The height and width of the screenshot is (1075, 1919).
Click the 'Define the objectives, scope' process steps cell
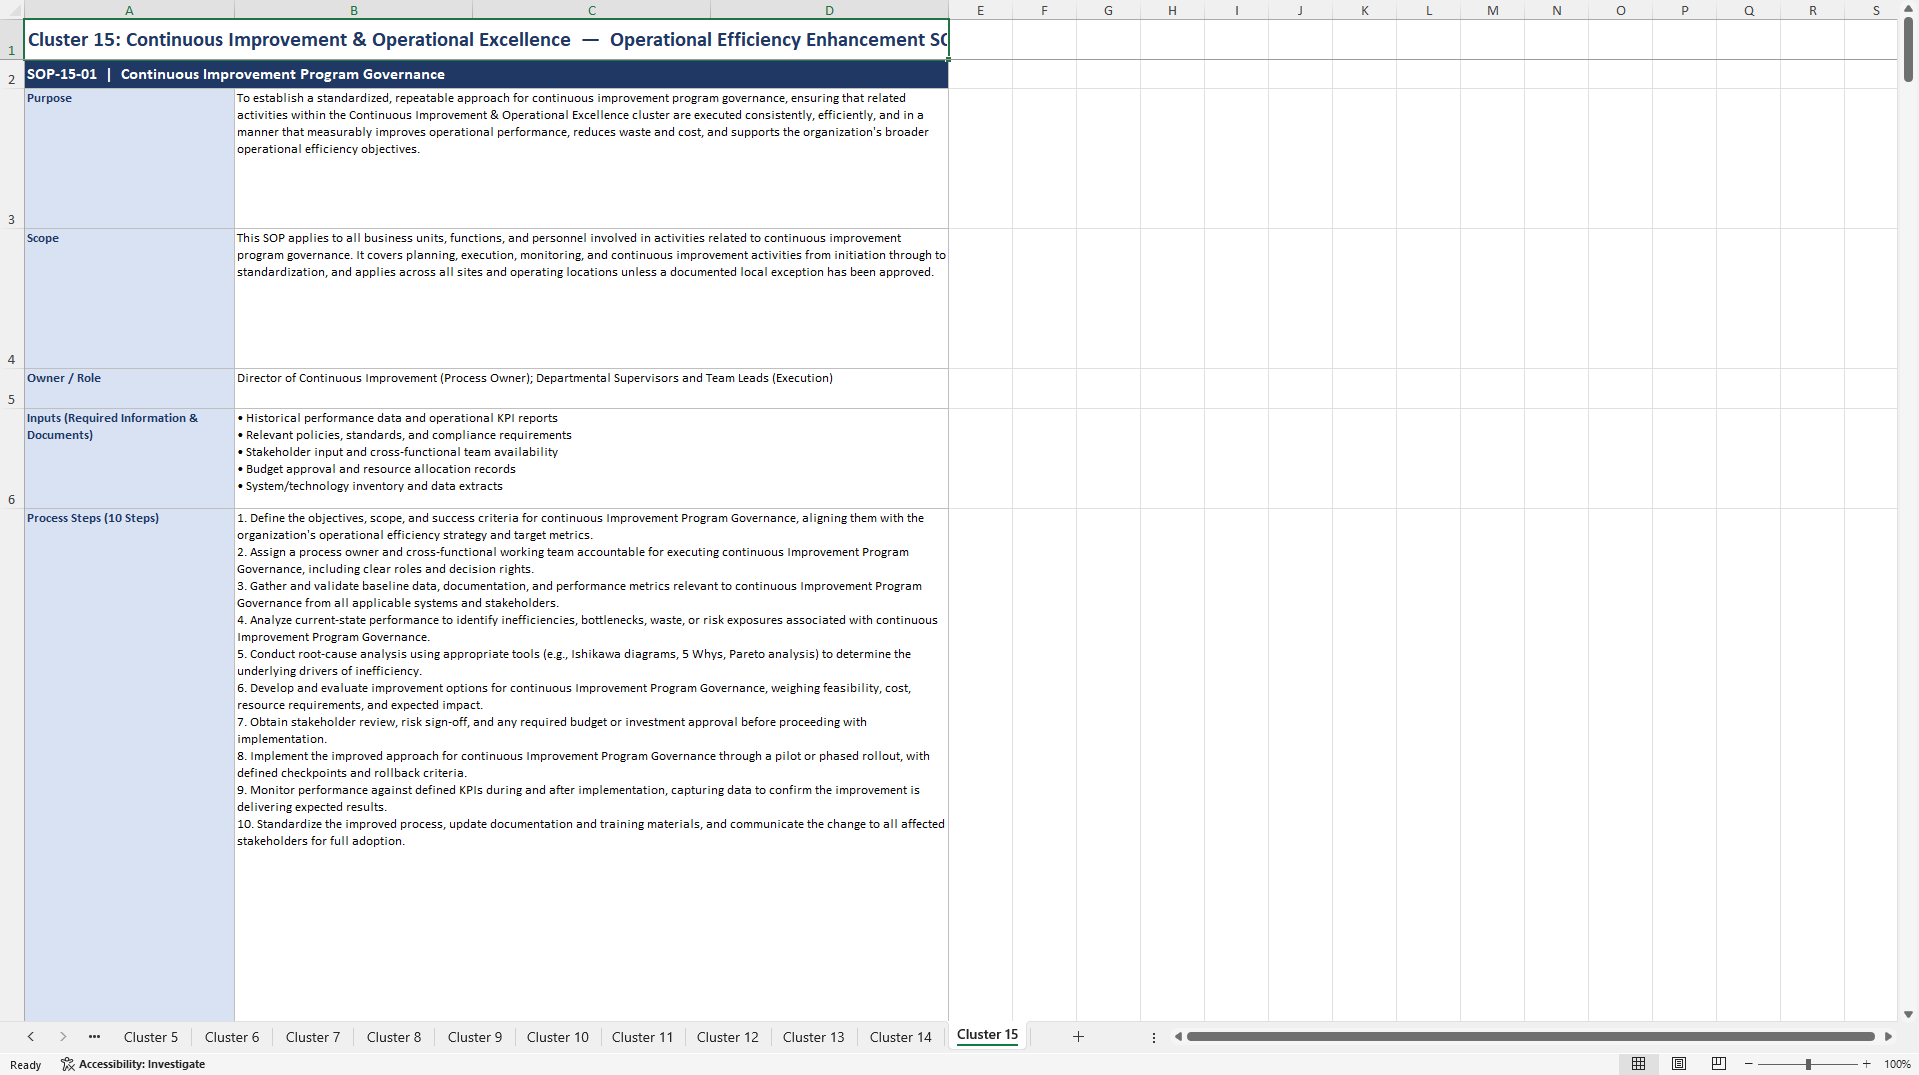(591, 765)
